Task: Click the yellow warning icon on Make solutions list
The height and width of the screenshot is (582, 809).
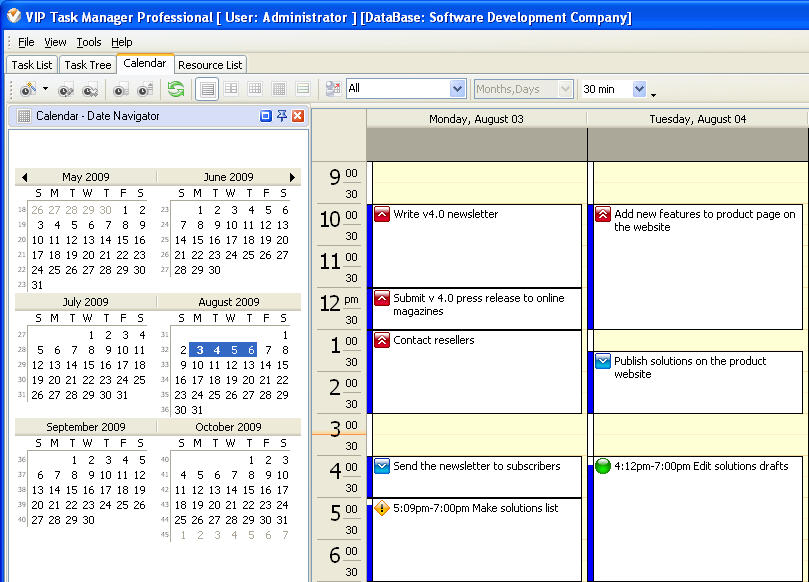Action: (382, 508)
